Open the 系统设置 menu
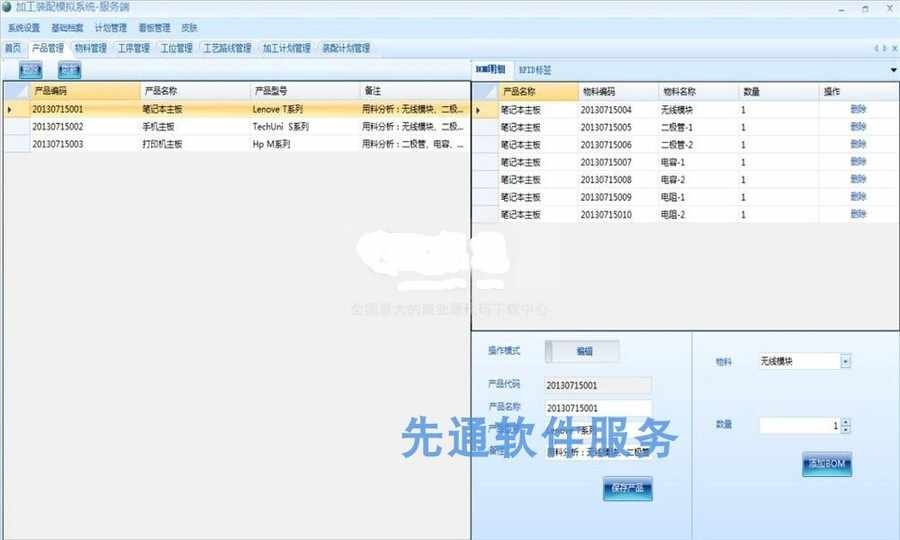The height and width of the screenshot is (540, 900). [x=24, y=28]
